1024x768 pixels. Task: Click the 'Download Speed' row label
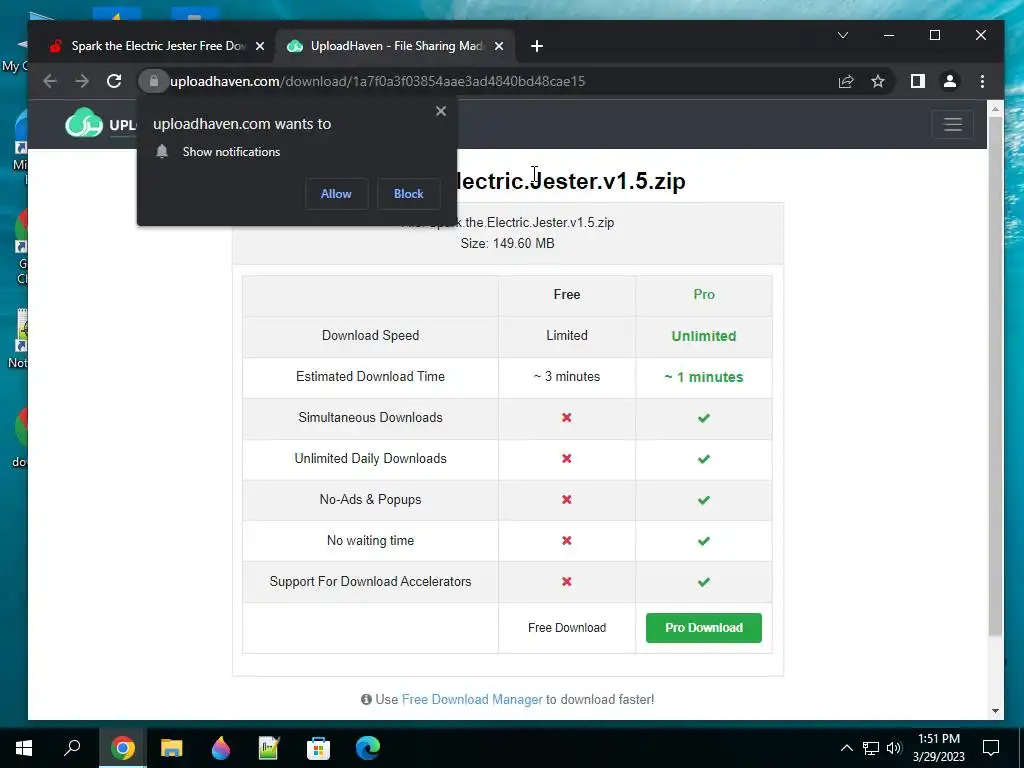[x=370, y=336]
